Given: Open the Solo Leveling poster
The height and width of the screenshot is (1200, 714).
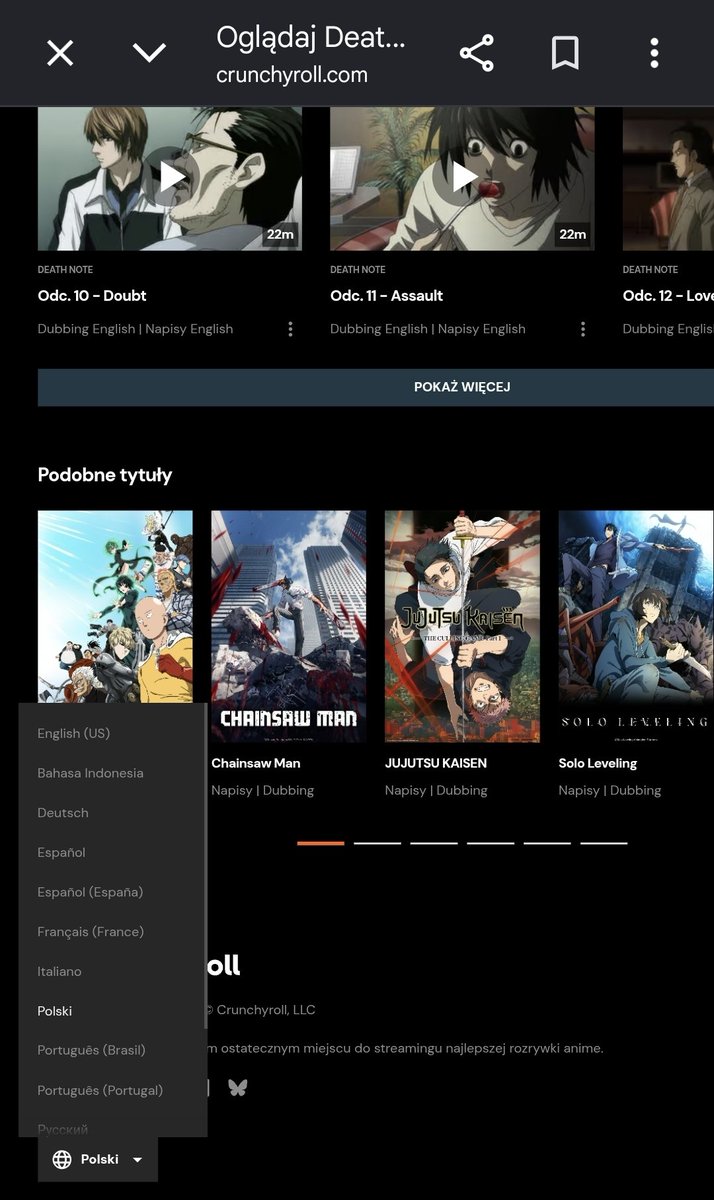Looking at the screenshot, I should (636, 627).
